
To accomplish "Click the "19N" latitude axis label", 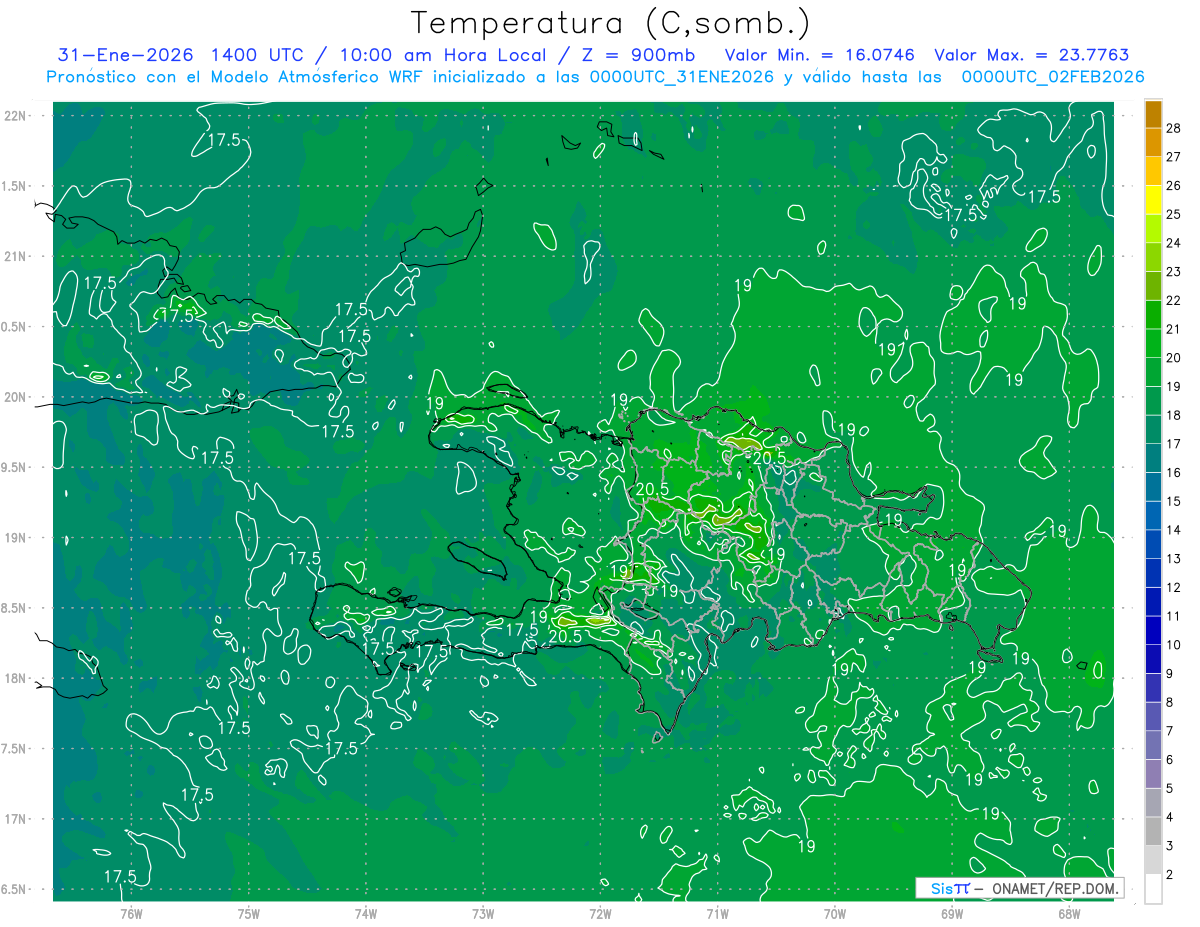I will click(16, 538).
